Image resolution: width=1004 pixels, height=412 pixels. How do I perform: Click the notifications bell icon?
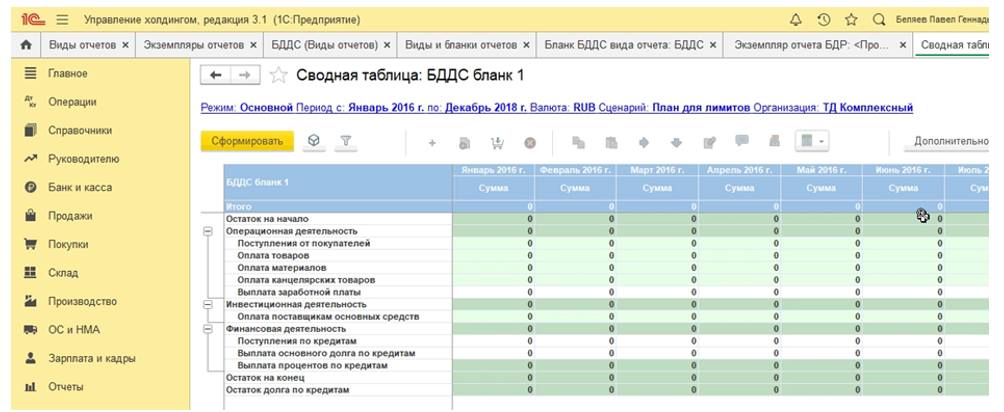point(796,20)
